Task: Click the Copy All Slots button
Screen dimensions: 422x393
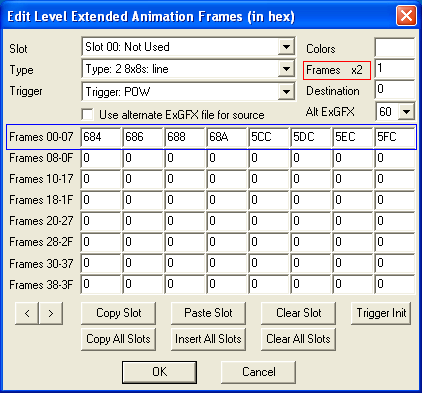Action: tap(118, 339)
